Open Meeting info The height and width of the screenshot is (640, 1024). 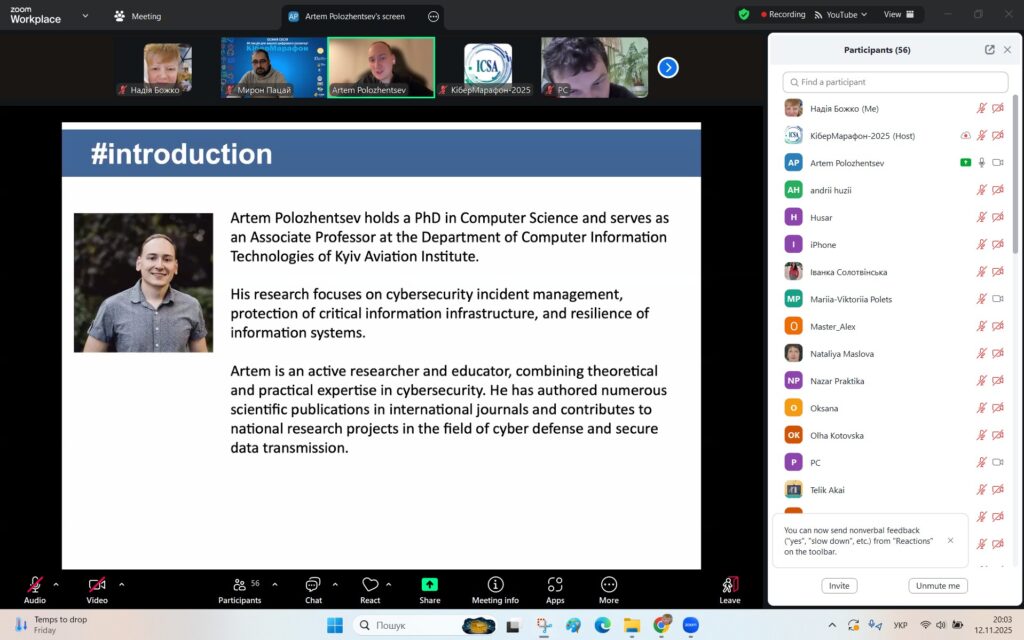[495, 585]
